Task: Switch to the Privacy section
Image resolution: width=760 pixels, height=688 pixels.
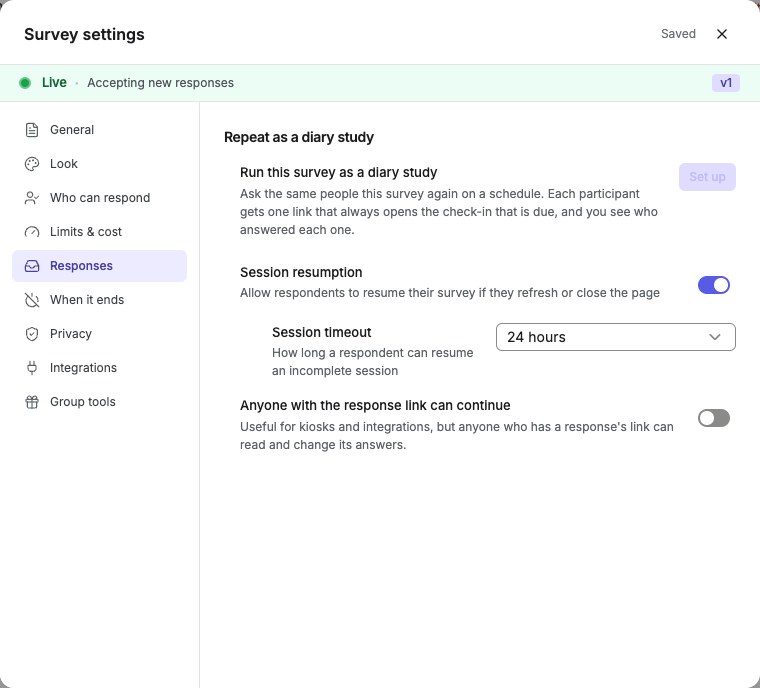Action: 99,334
